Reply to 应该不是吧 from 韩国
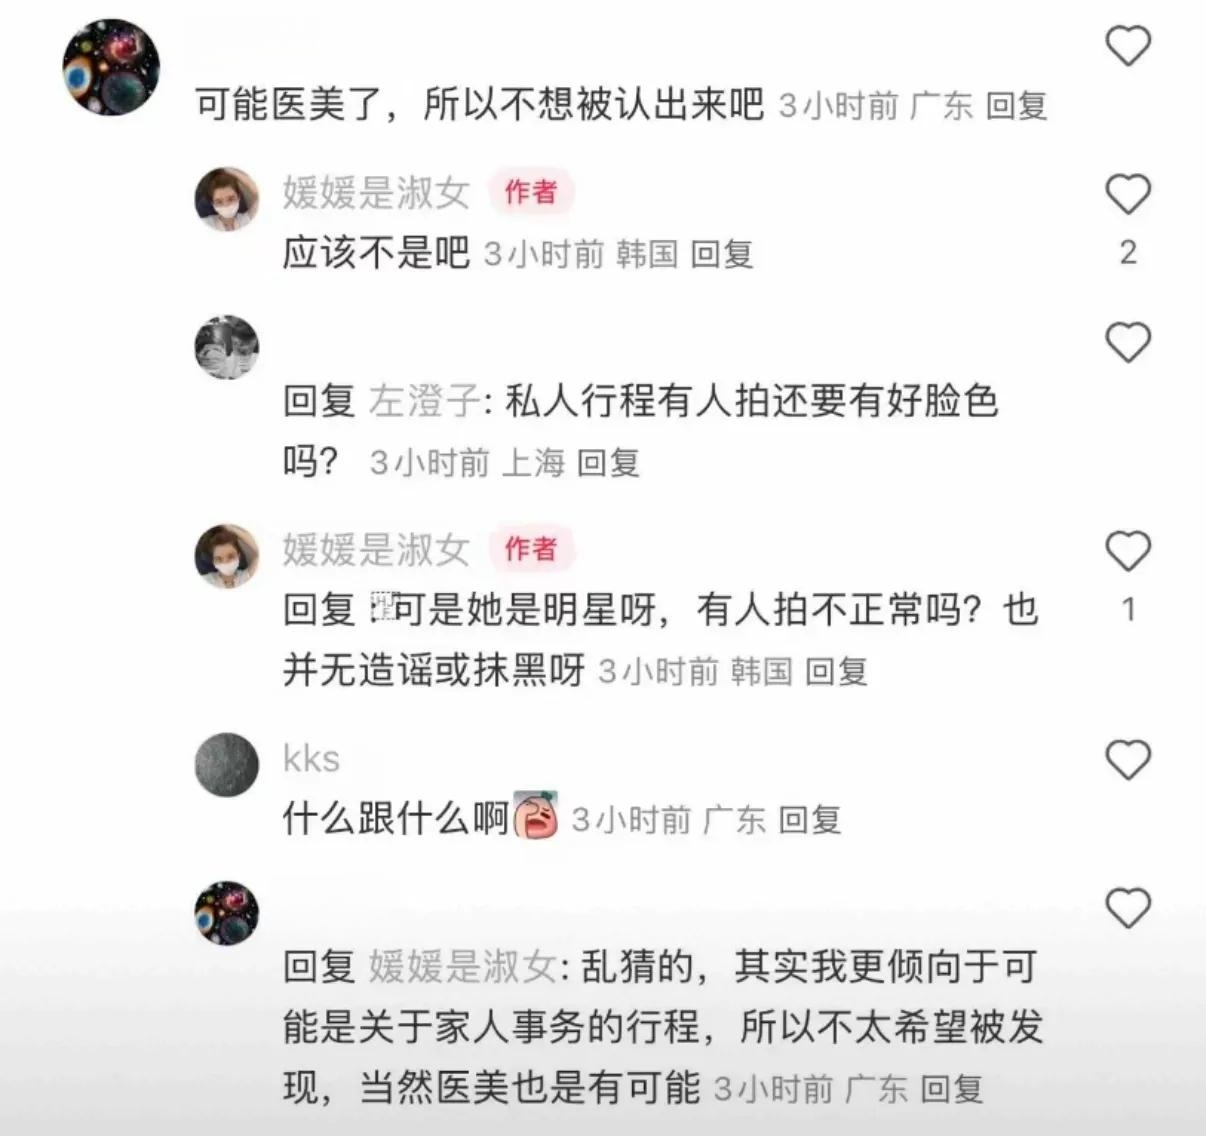This screenshot has width=1206, height=1136. click(x=721, y=254)
